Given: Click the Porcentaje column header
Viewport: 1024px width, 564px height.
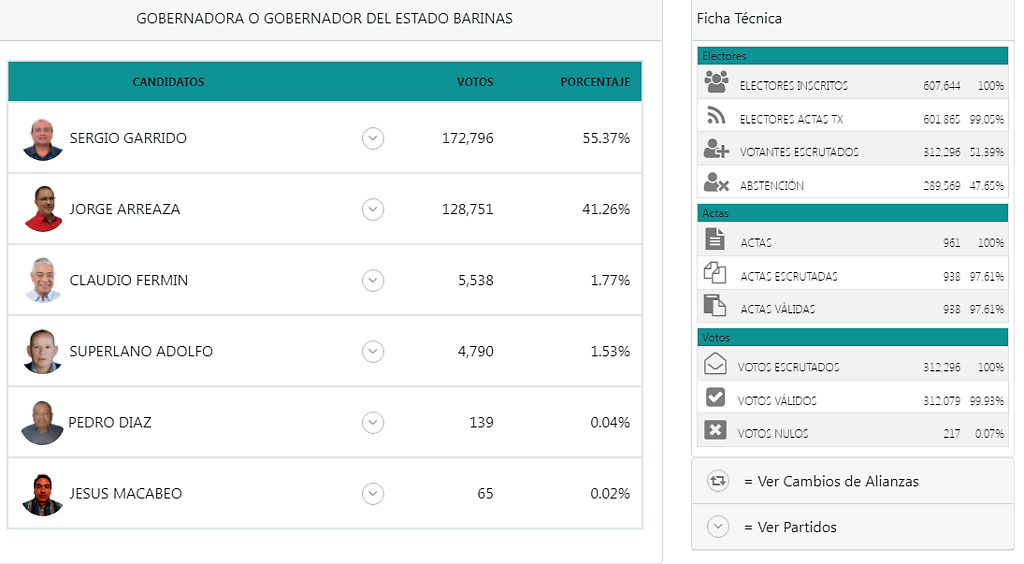Looking at the screenshot, I should click(x=594, y=82).
